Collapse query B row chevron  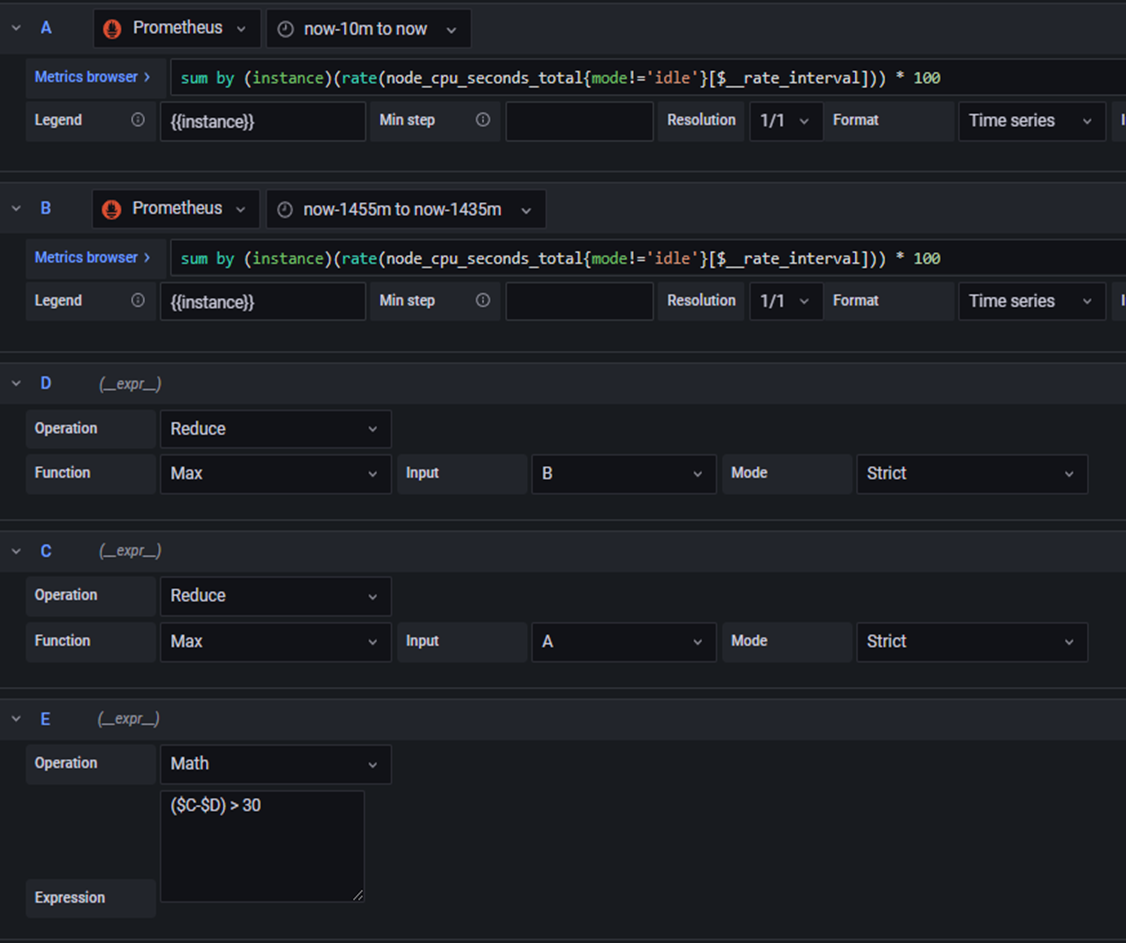(16, 208)
